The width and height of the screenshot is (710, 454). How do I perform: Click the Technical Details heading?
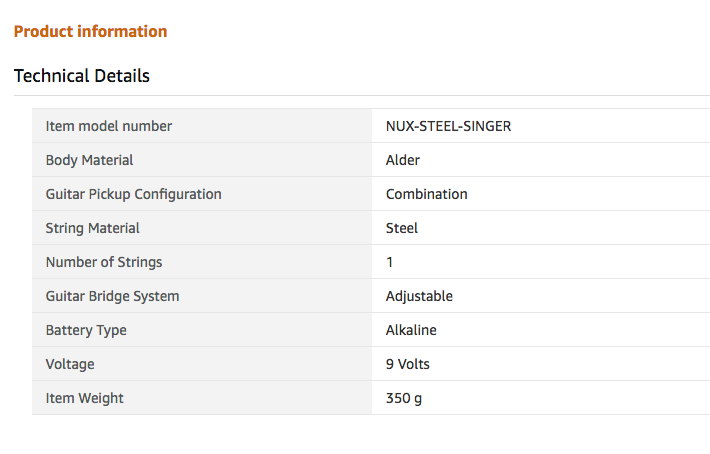pos(82,76)
